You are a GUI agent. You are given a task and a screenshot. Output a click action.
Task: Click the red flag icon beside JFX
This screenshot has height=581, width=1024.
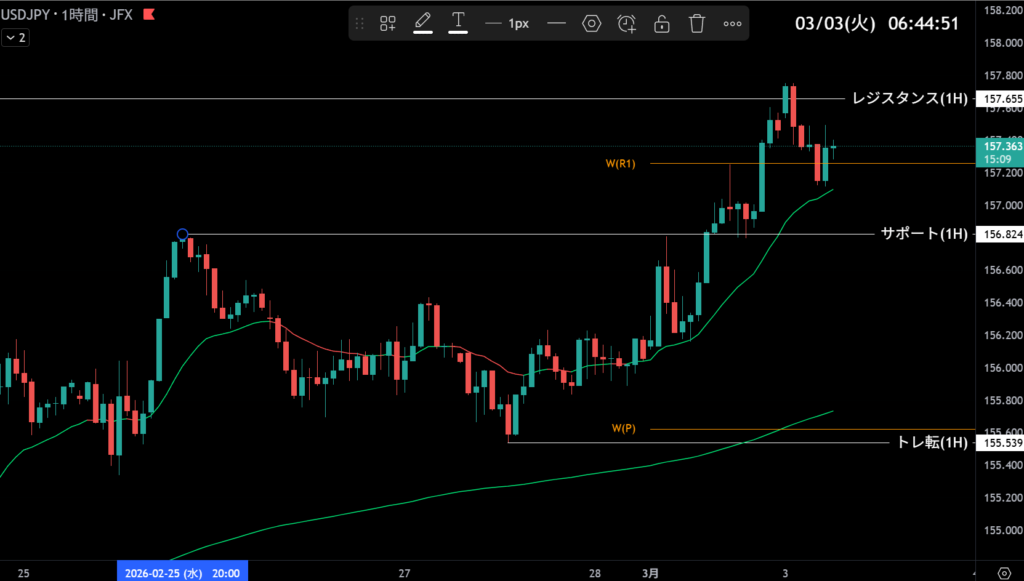pos(149,16)
